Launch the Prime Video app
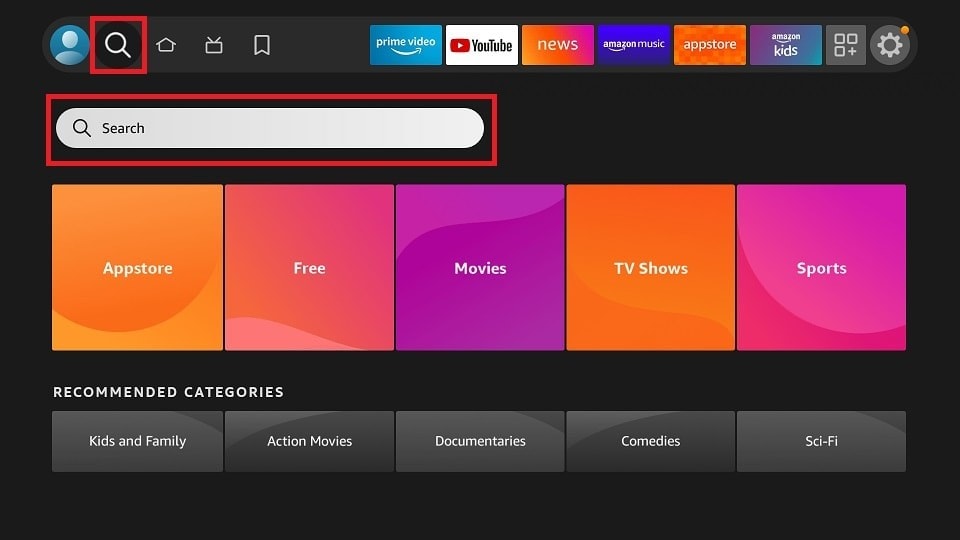960x540 pixels. click(406, 45)
